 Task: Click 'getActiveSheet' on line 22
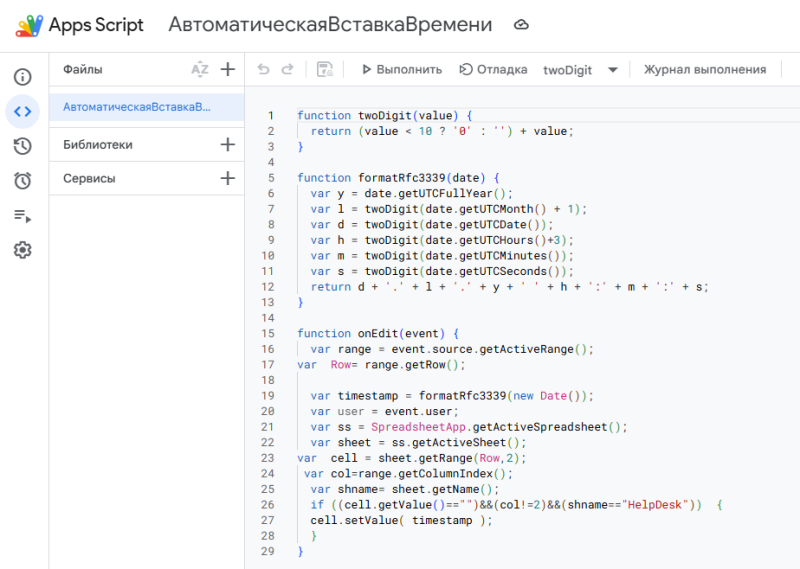pos(459,443)
